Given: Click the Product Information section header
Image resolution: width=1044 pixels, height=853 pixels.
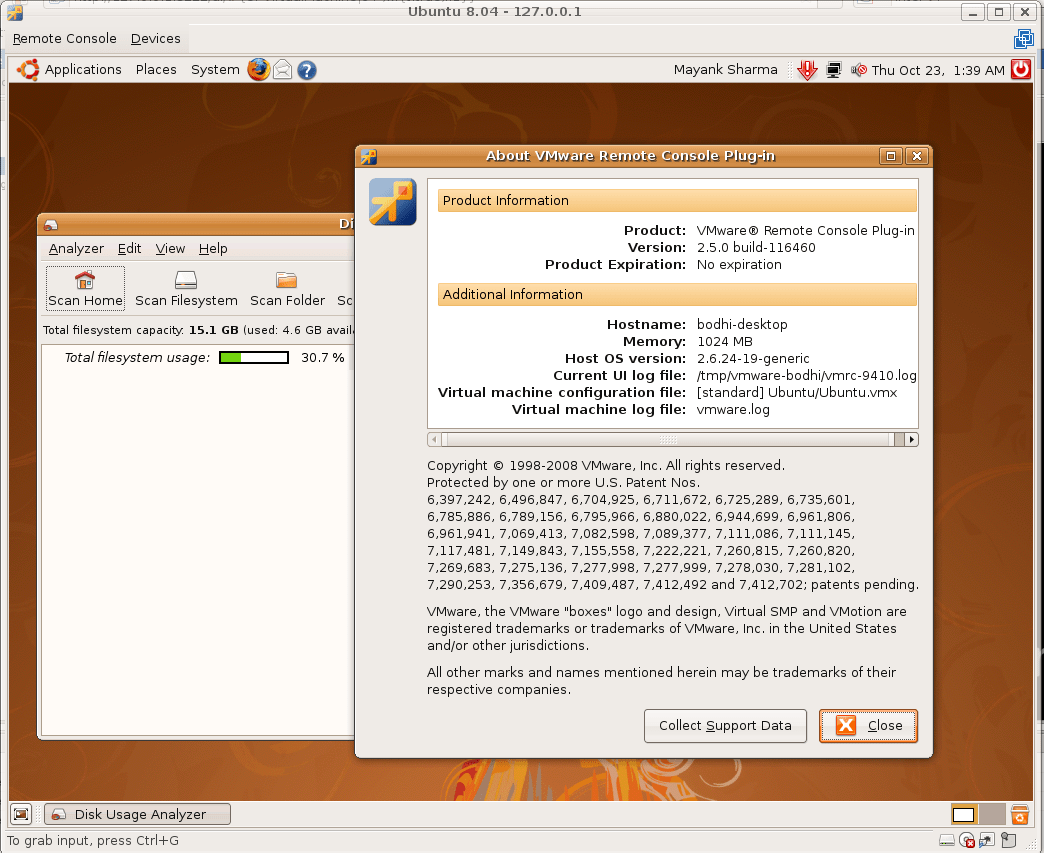Looking at the screenshot, I should (677, 200).
